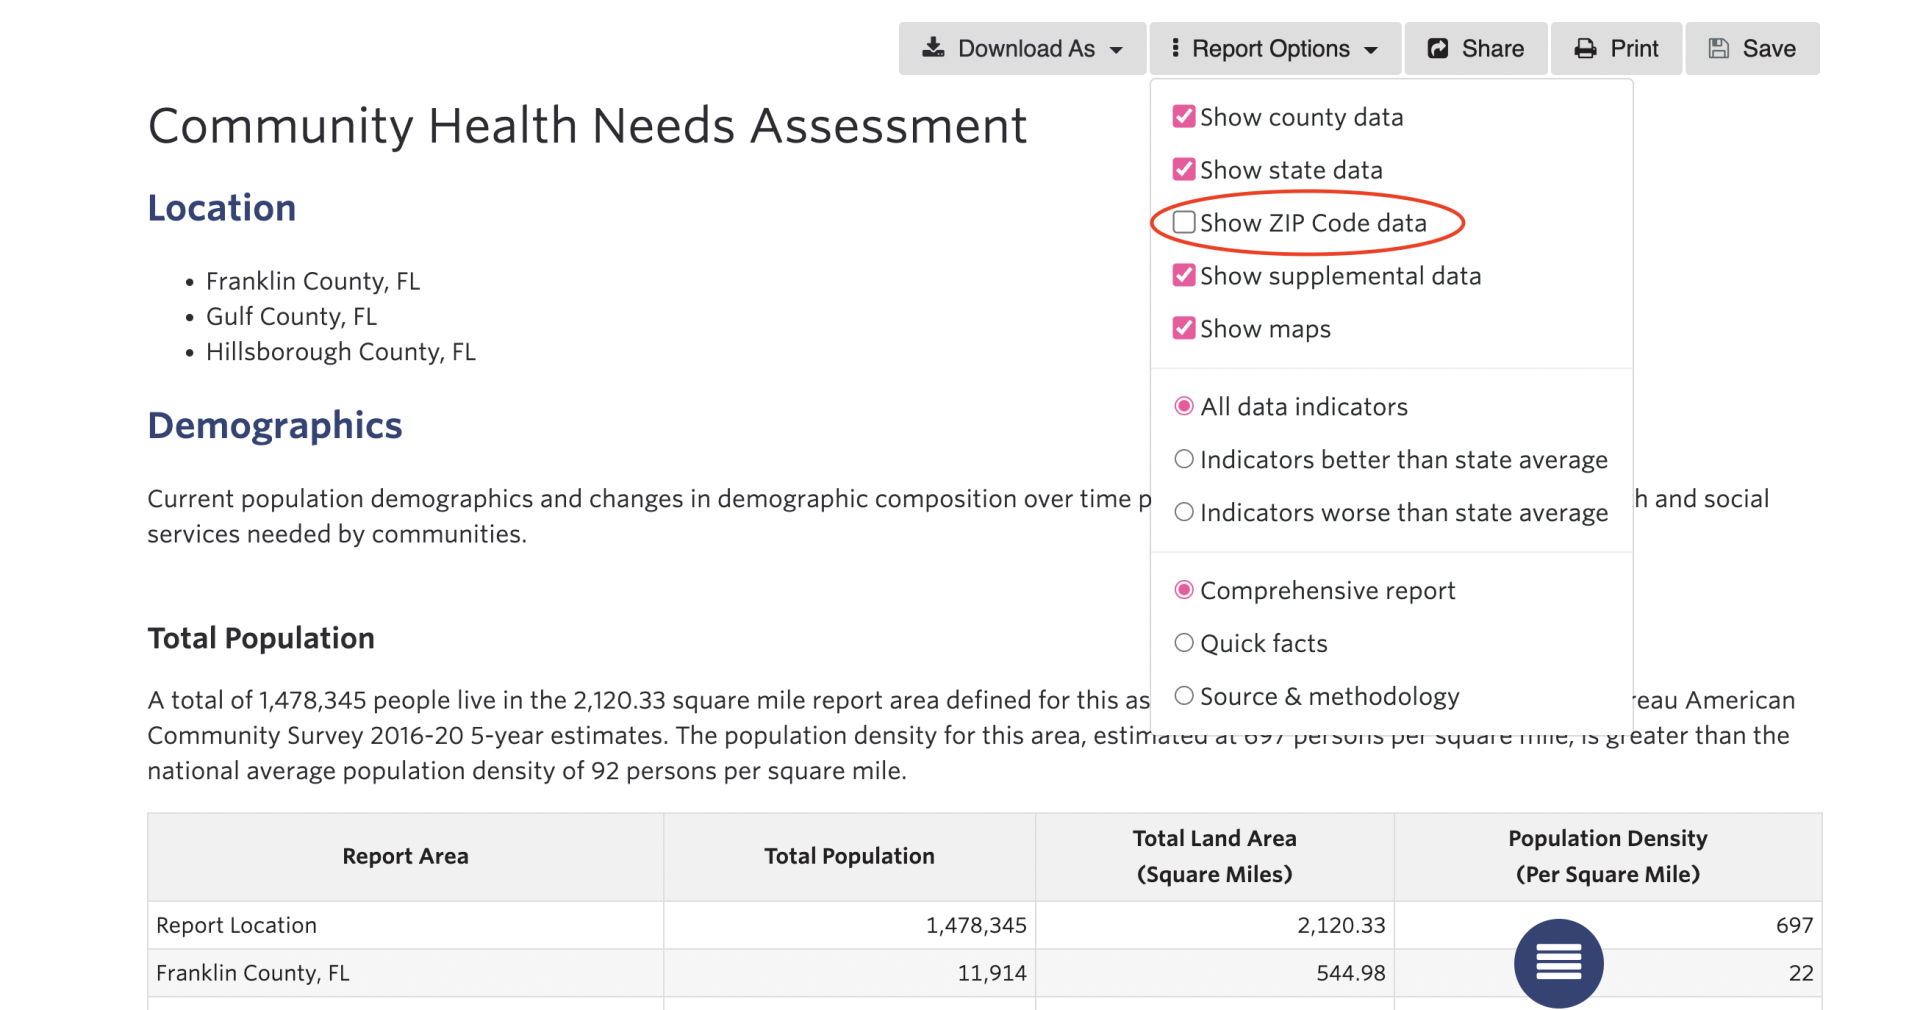Choose the Quick facts report type

(x=1184, y=643)
